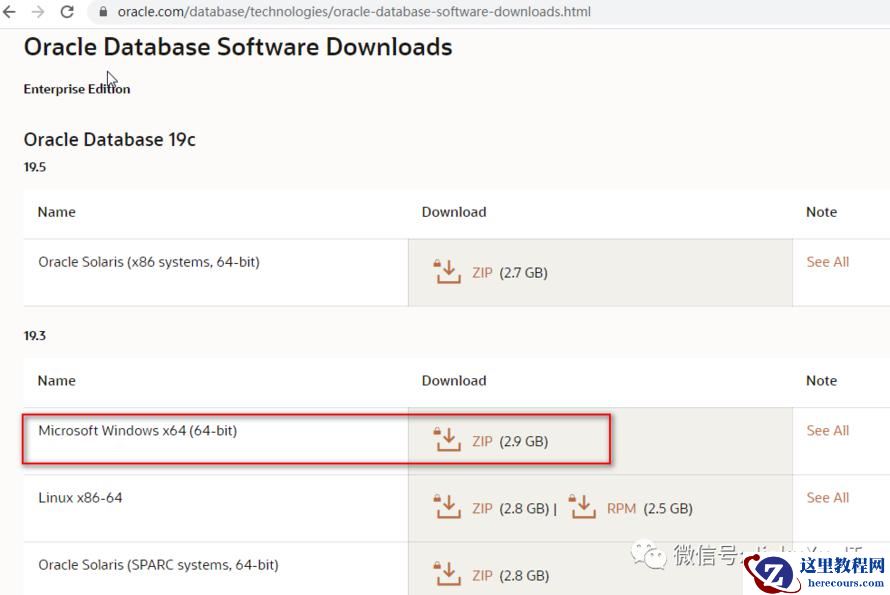The height and width of the screenshot is (595, 890).
Task: Click download icon for Oracle Solaris x86
Action: 446,272
